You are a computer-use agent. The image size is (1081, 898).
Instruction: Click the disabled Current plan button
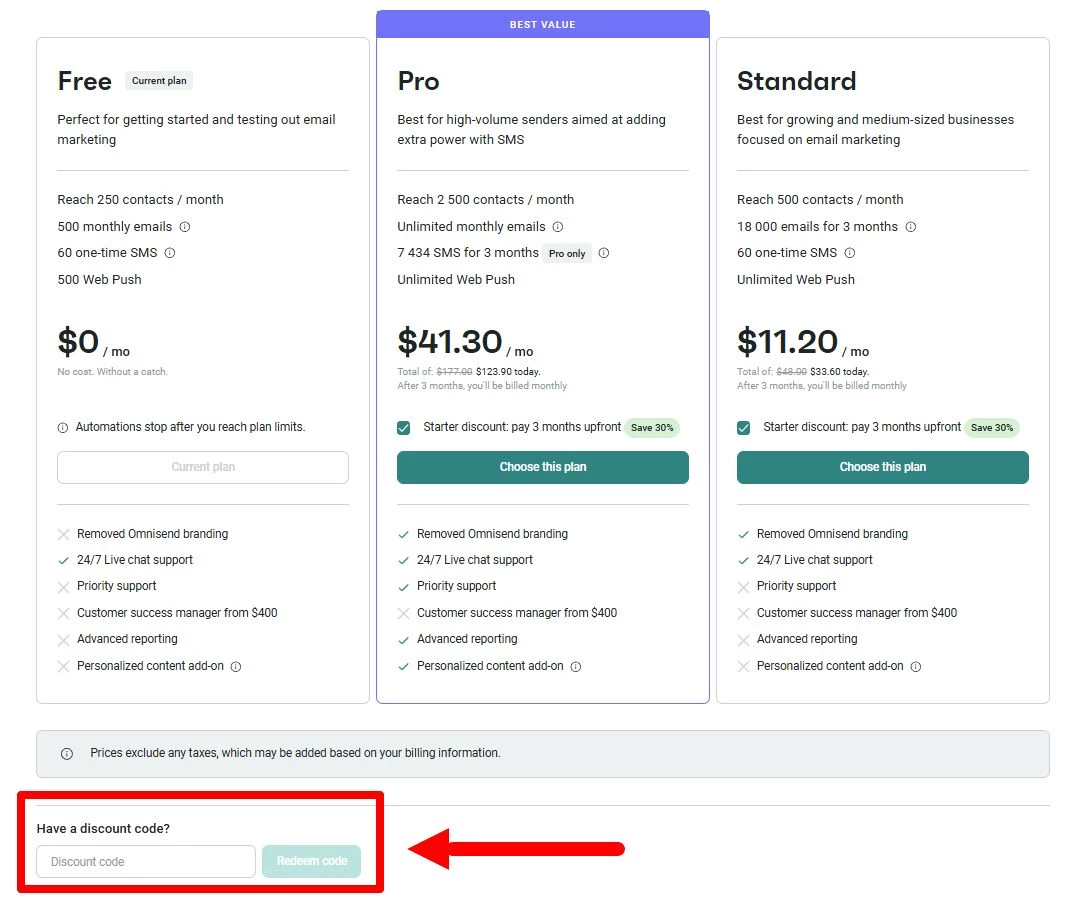click(x=203, y=467)
